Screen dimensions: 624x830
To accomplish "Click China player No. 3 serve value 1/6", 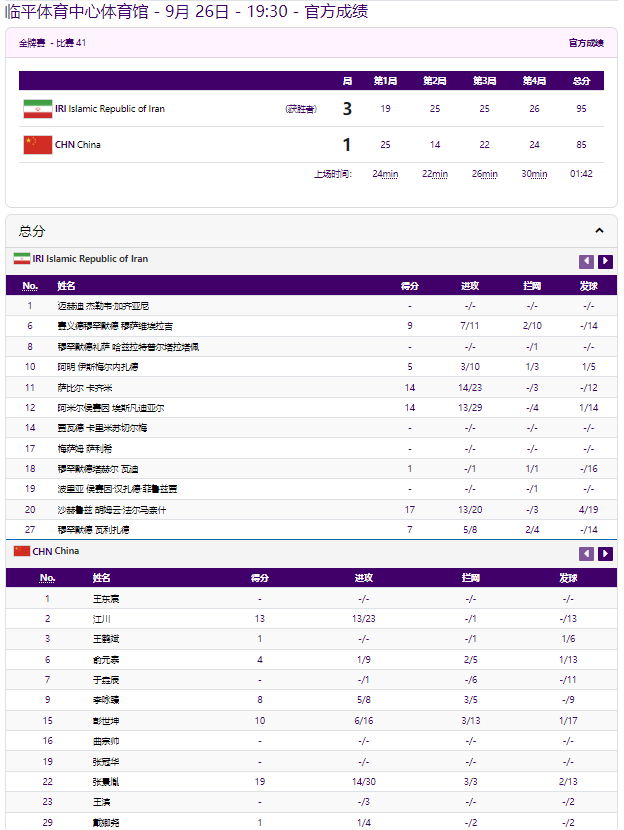I will pos(568,639).
